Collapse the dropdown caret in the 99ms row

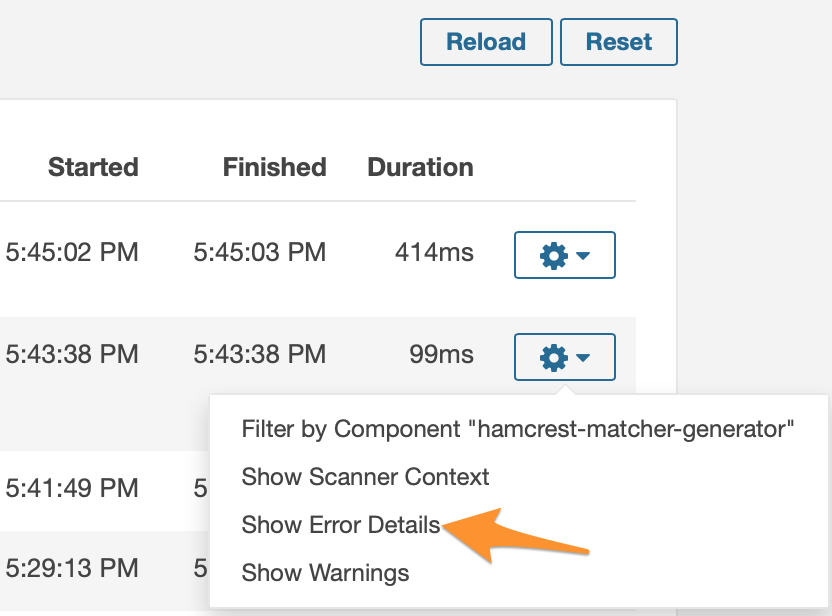(x=583, y=358)
